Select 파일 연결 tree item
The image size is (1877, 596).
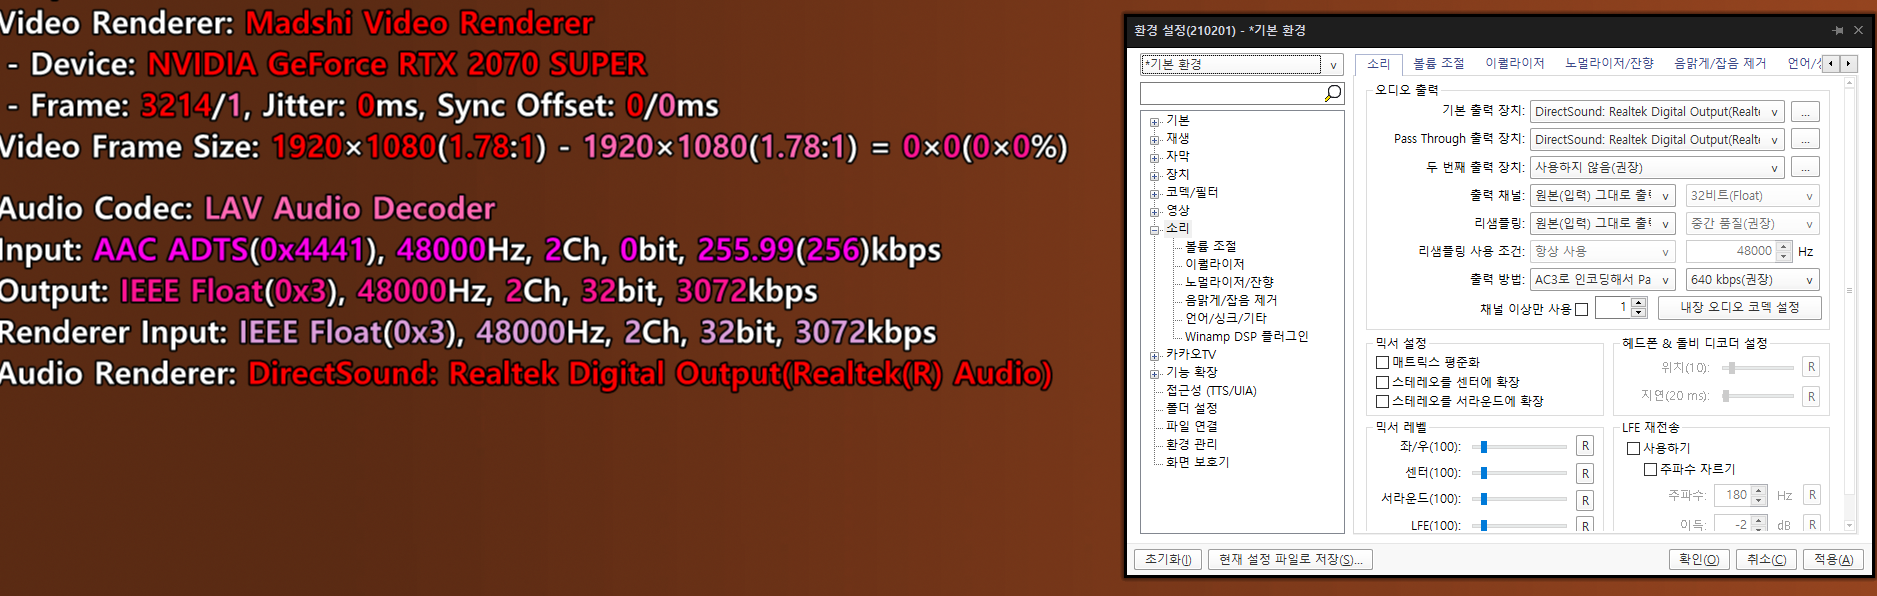click(1191, 426)
